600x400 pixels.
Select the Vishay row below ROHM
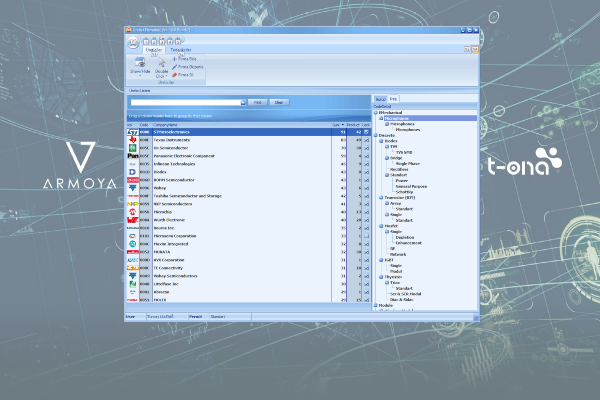pyautogui.click(x=248, y=188)
